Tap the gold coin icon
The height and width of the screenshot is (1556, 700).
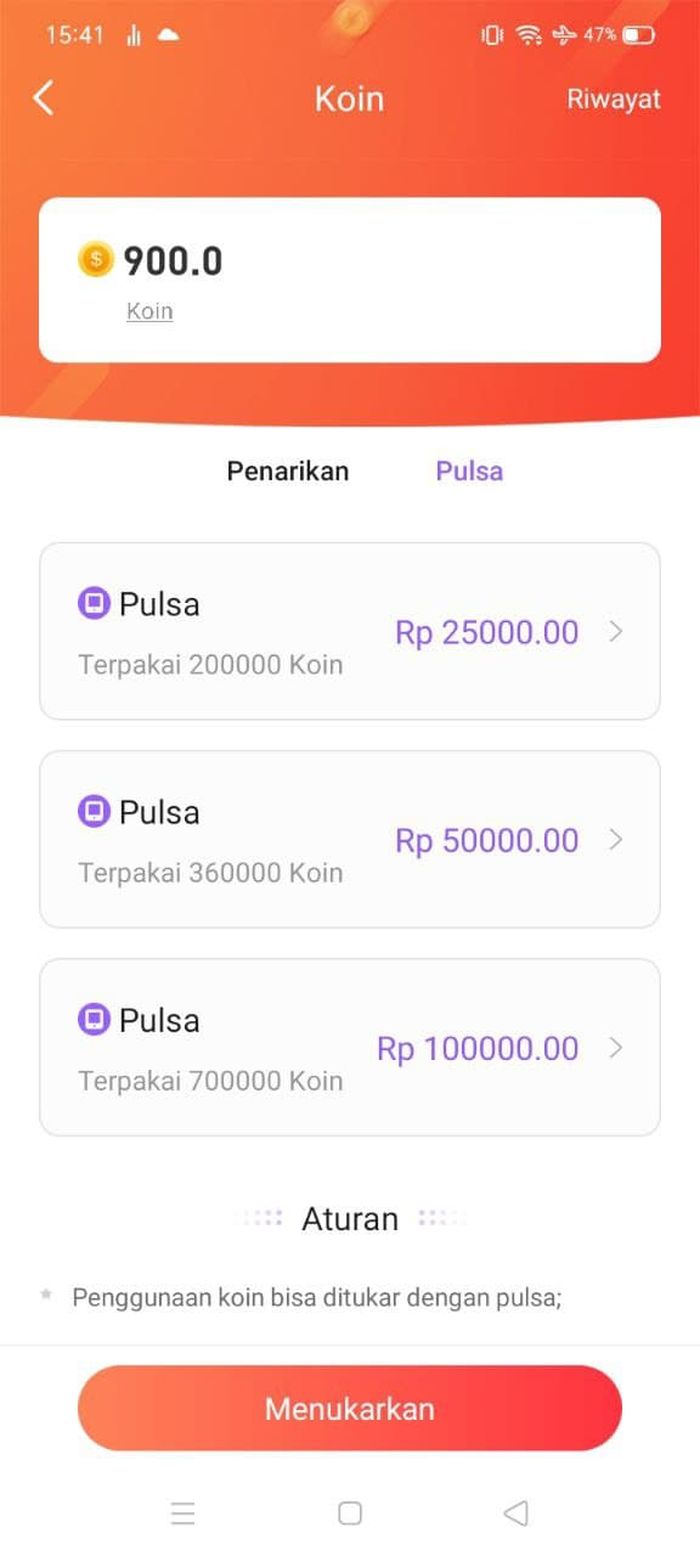point(96,259)
